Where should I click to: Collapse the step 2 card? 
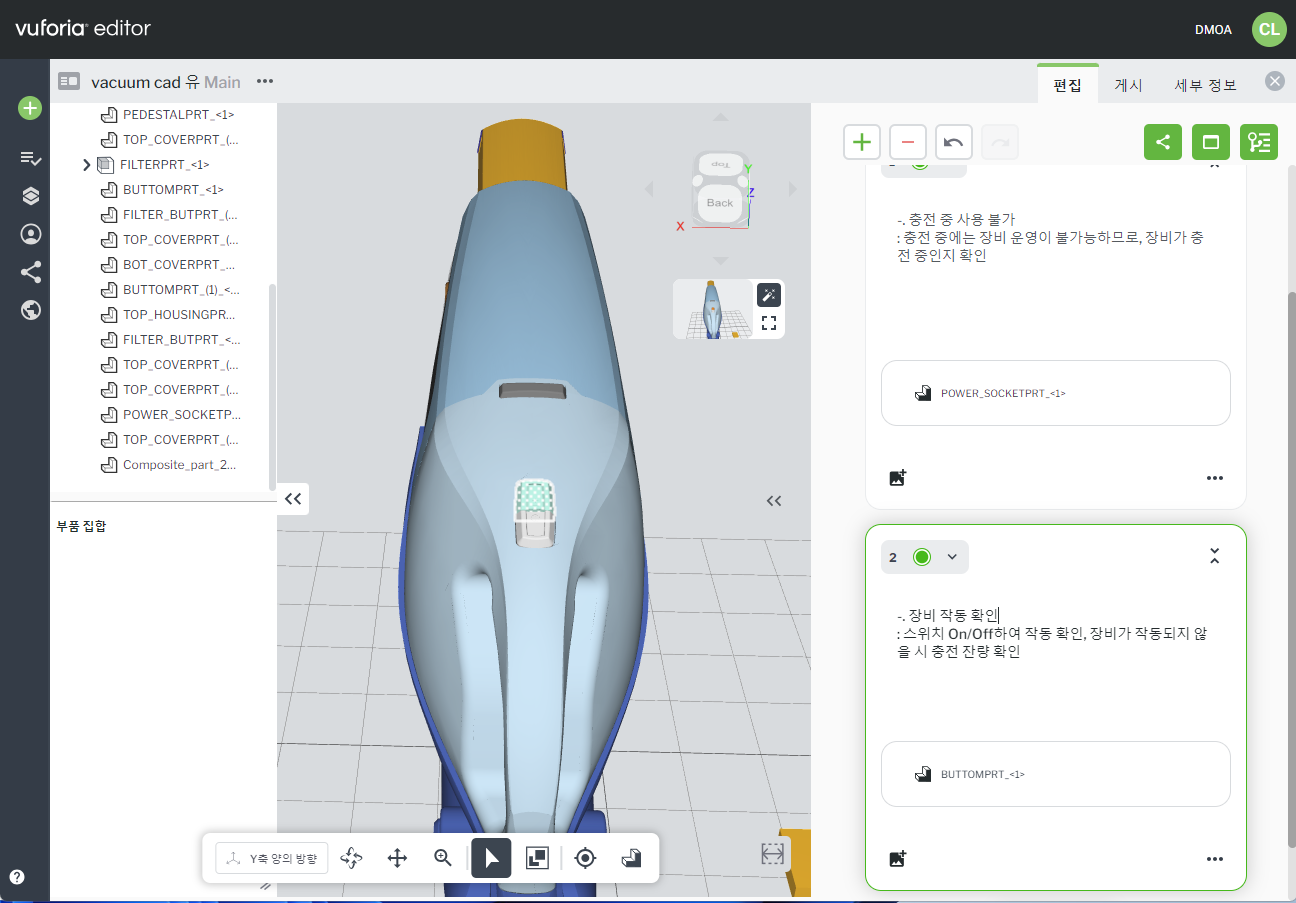tap(1214, 557)
